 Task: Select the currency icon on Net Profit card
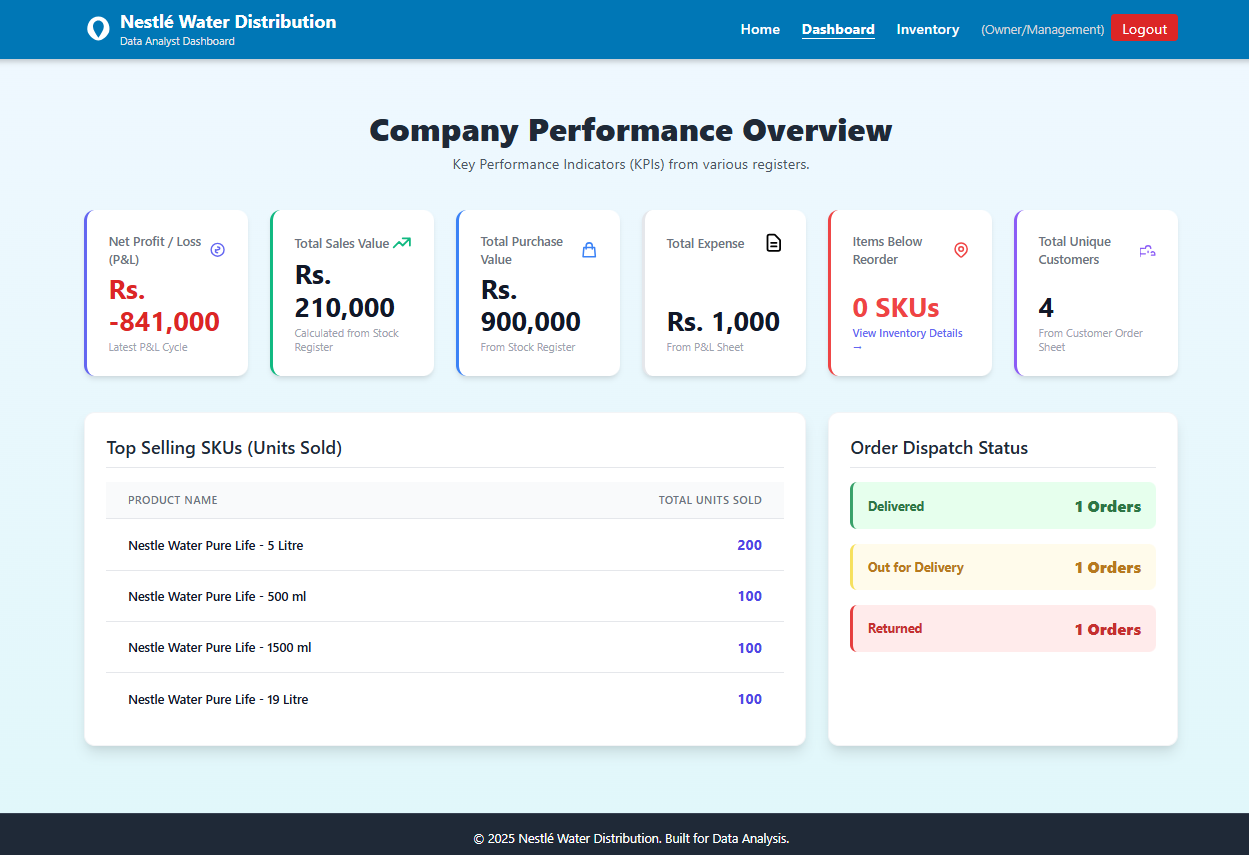click(218, 250)
